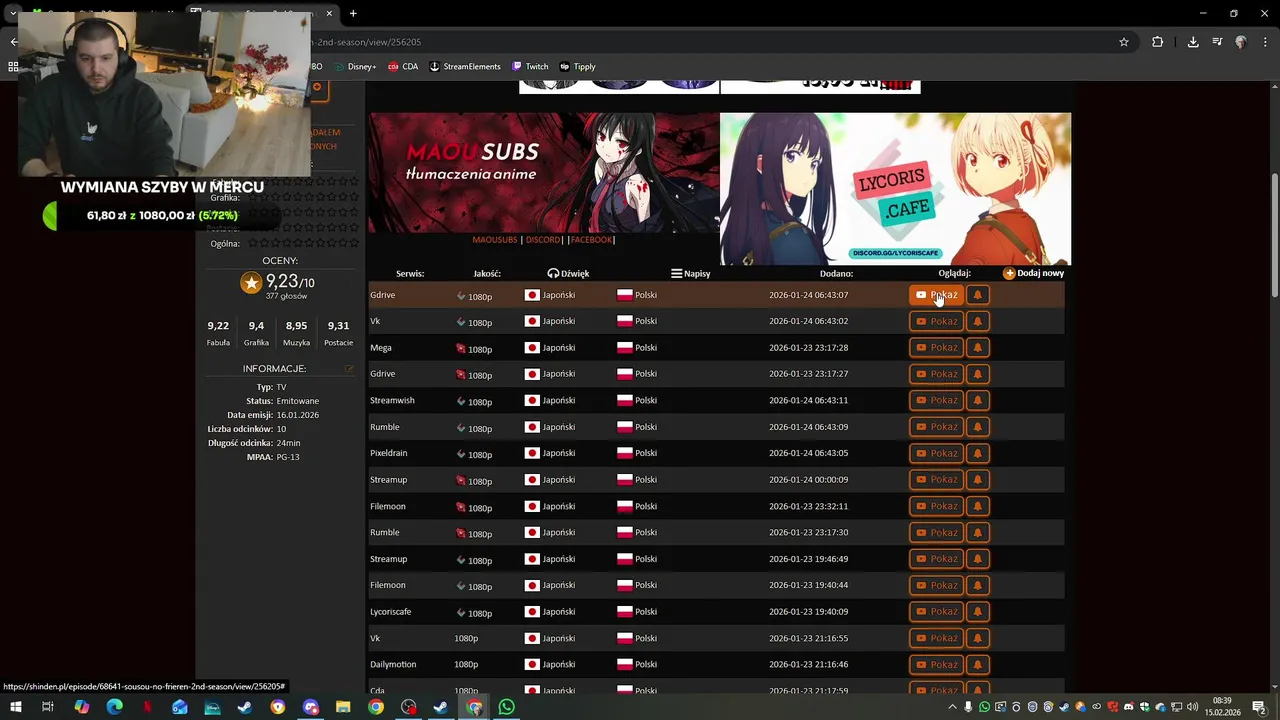Viewport: 1280px width, 720px height.
Task: Open Microsoft Edge from the taskbar
Action: point(114,707)
